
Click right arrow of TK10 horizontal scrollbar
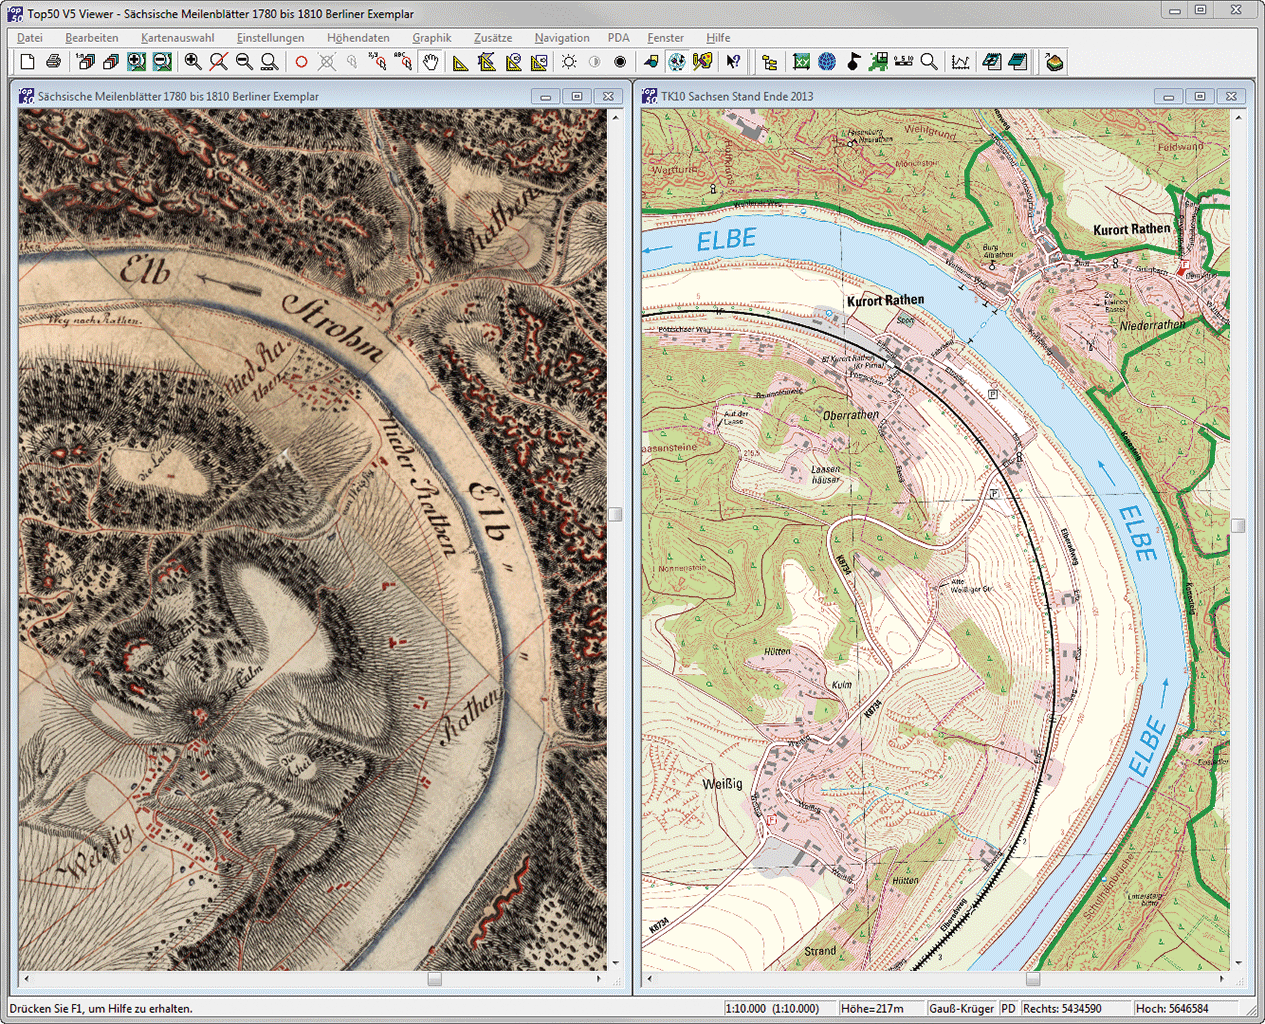click(1222, 979)
